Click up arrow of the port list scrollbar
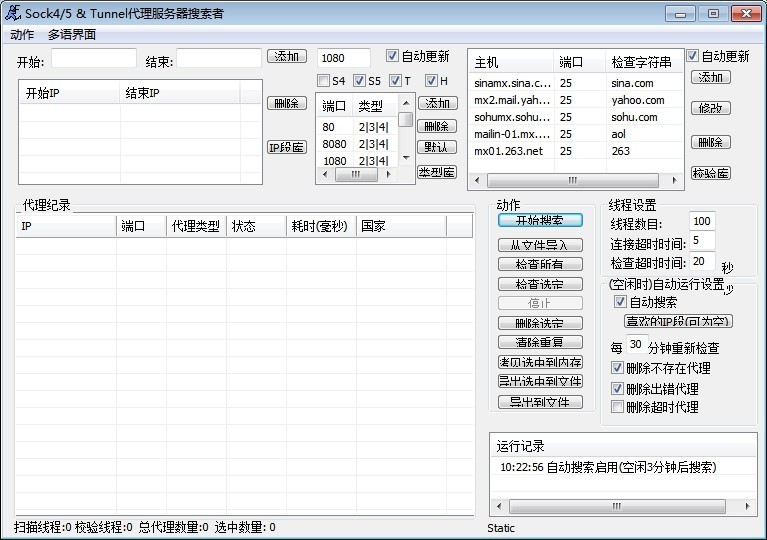The image size is (767, 540). coord(406,102)
